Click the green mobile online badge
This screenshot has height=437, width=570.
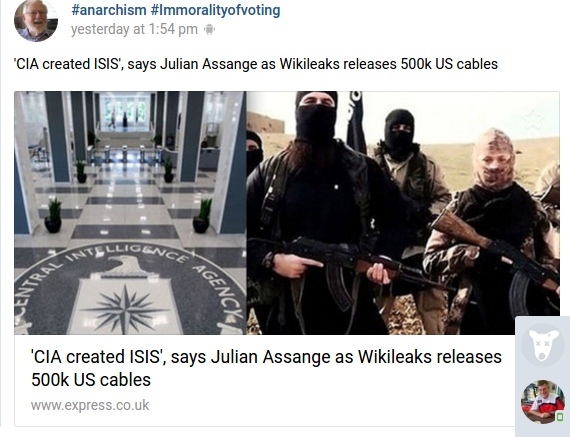click(560, 417)
